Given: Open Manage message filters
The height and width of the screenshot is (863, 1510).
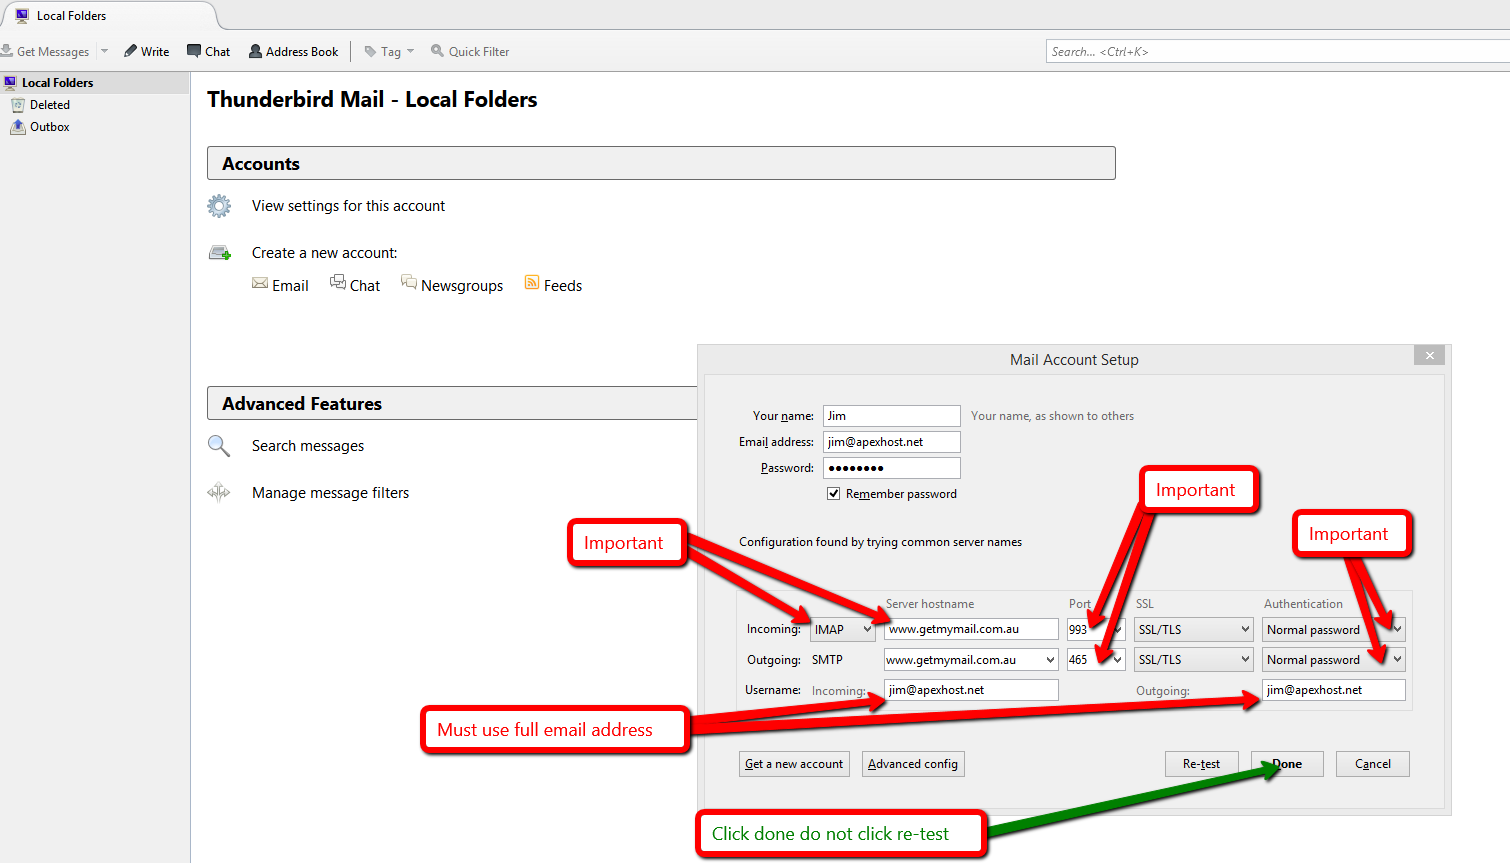Looking at the screenshot, I should [330, 493].
